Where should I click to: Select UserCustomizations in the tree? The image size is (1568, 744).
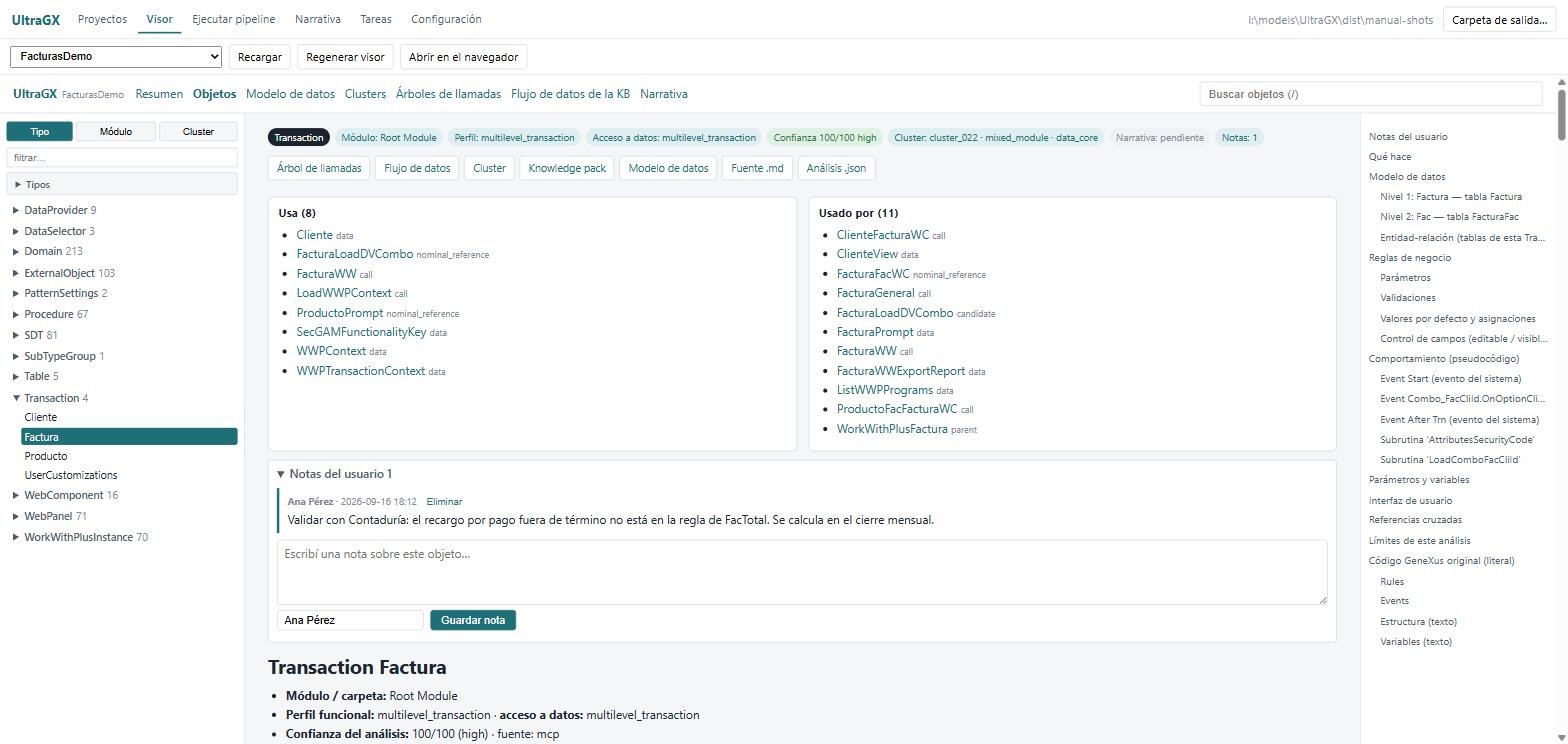(71, 475)
